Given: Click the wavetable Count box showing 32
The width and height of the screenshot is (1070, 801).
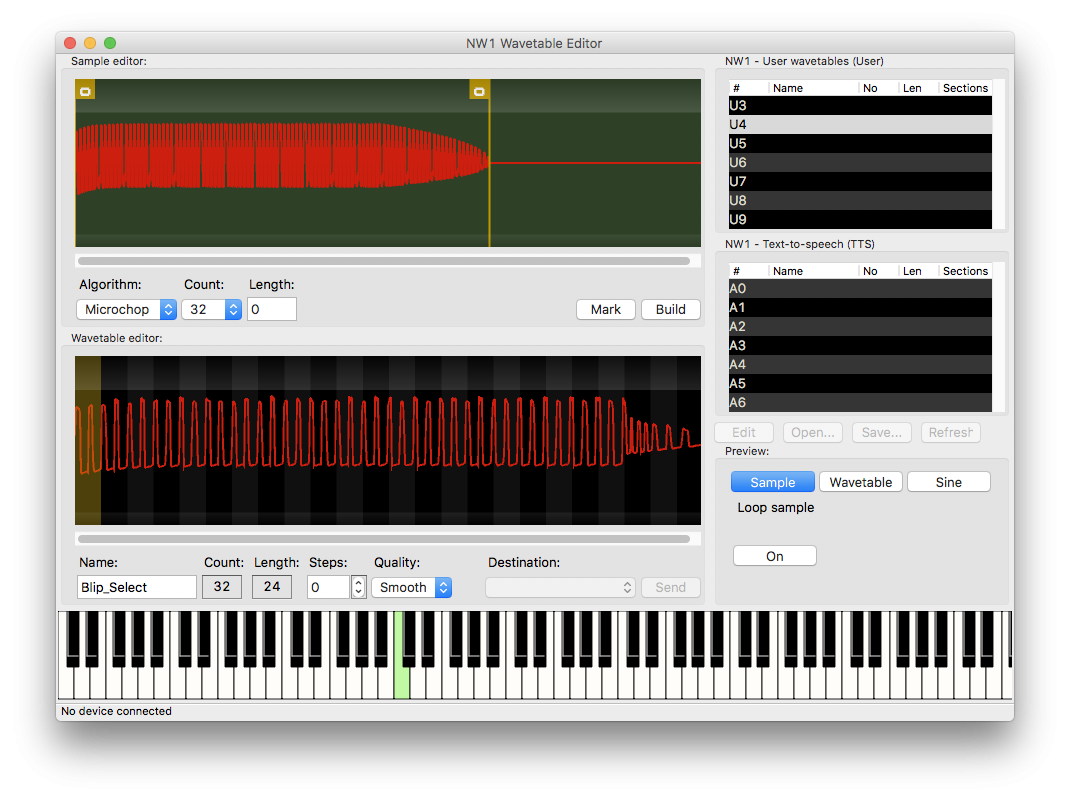Looking at the screenshot, I should coord(222,587).
